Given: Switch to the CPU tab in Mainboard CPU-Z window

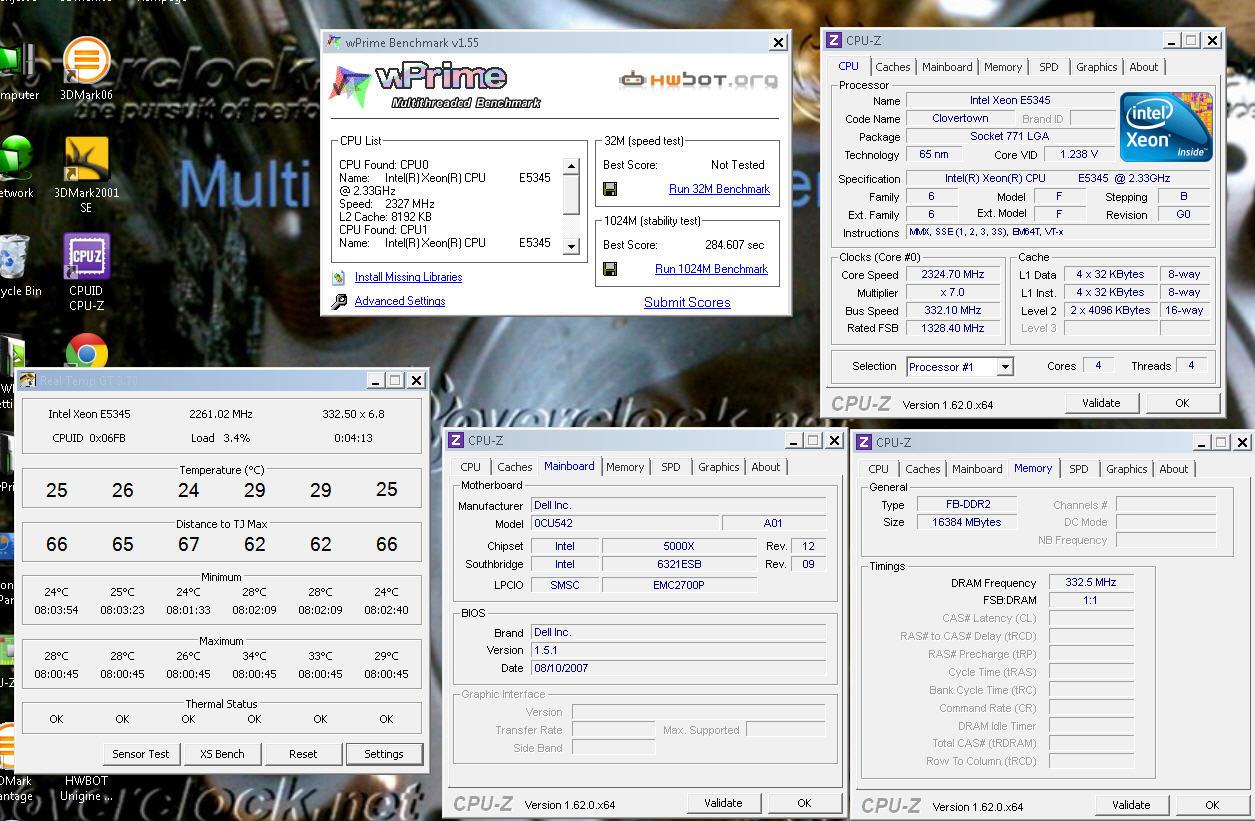Looking at the screenshot, I should click(470, 467).
